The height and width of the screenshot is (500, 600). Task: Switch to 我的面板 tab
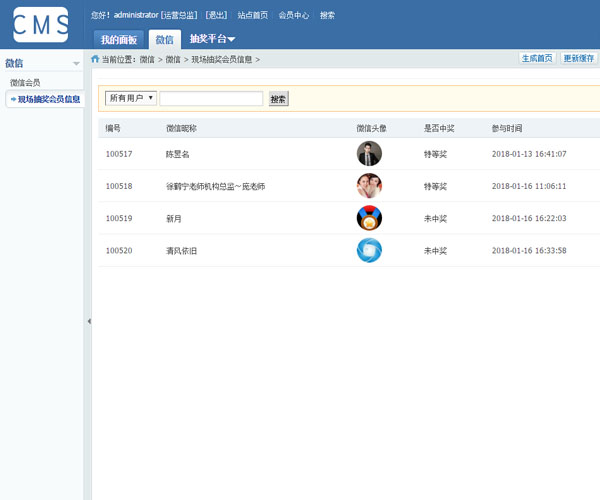click(x=120, y=40)
